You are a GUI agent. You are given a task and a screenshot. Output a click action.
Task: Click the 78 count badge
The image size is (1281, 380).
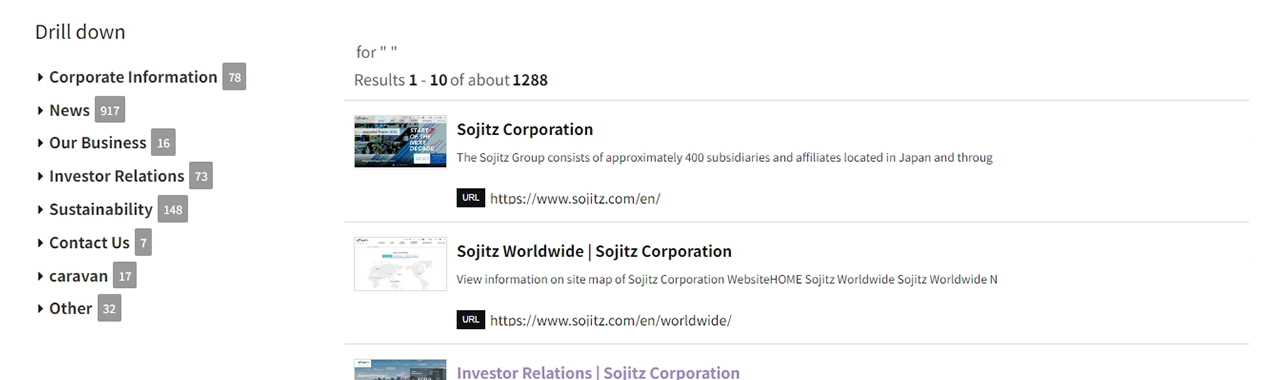tap(234, 77)
